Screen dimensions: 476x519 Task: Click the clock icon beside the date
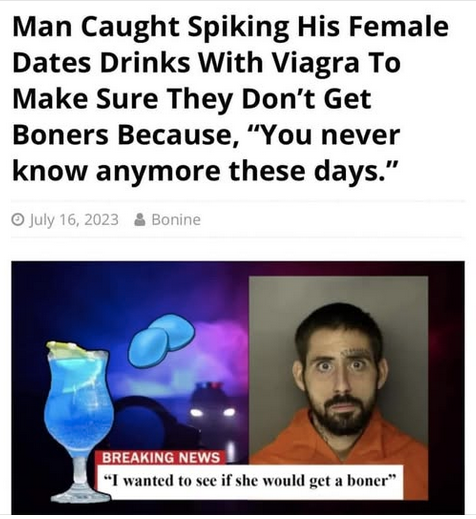(x=18, y=220)
